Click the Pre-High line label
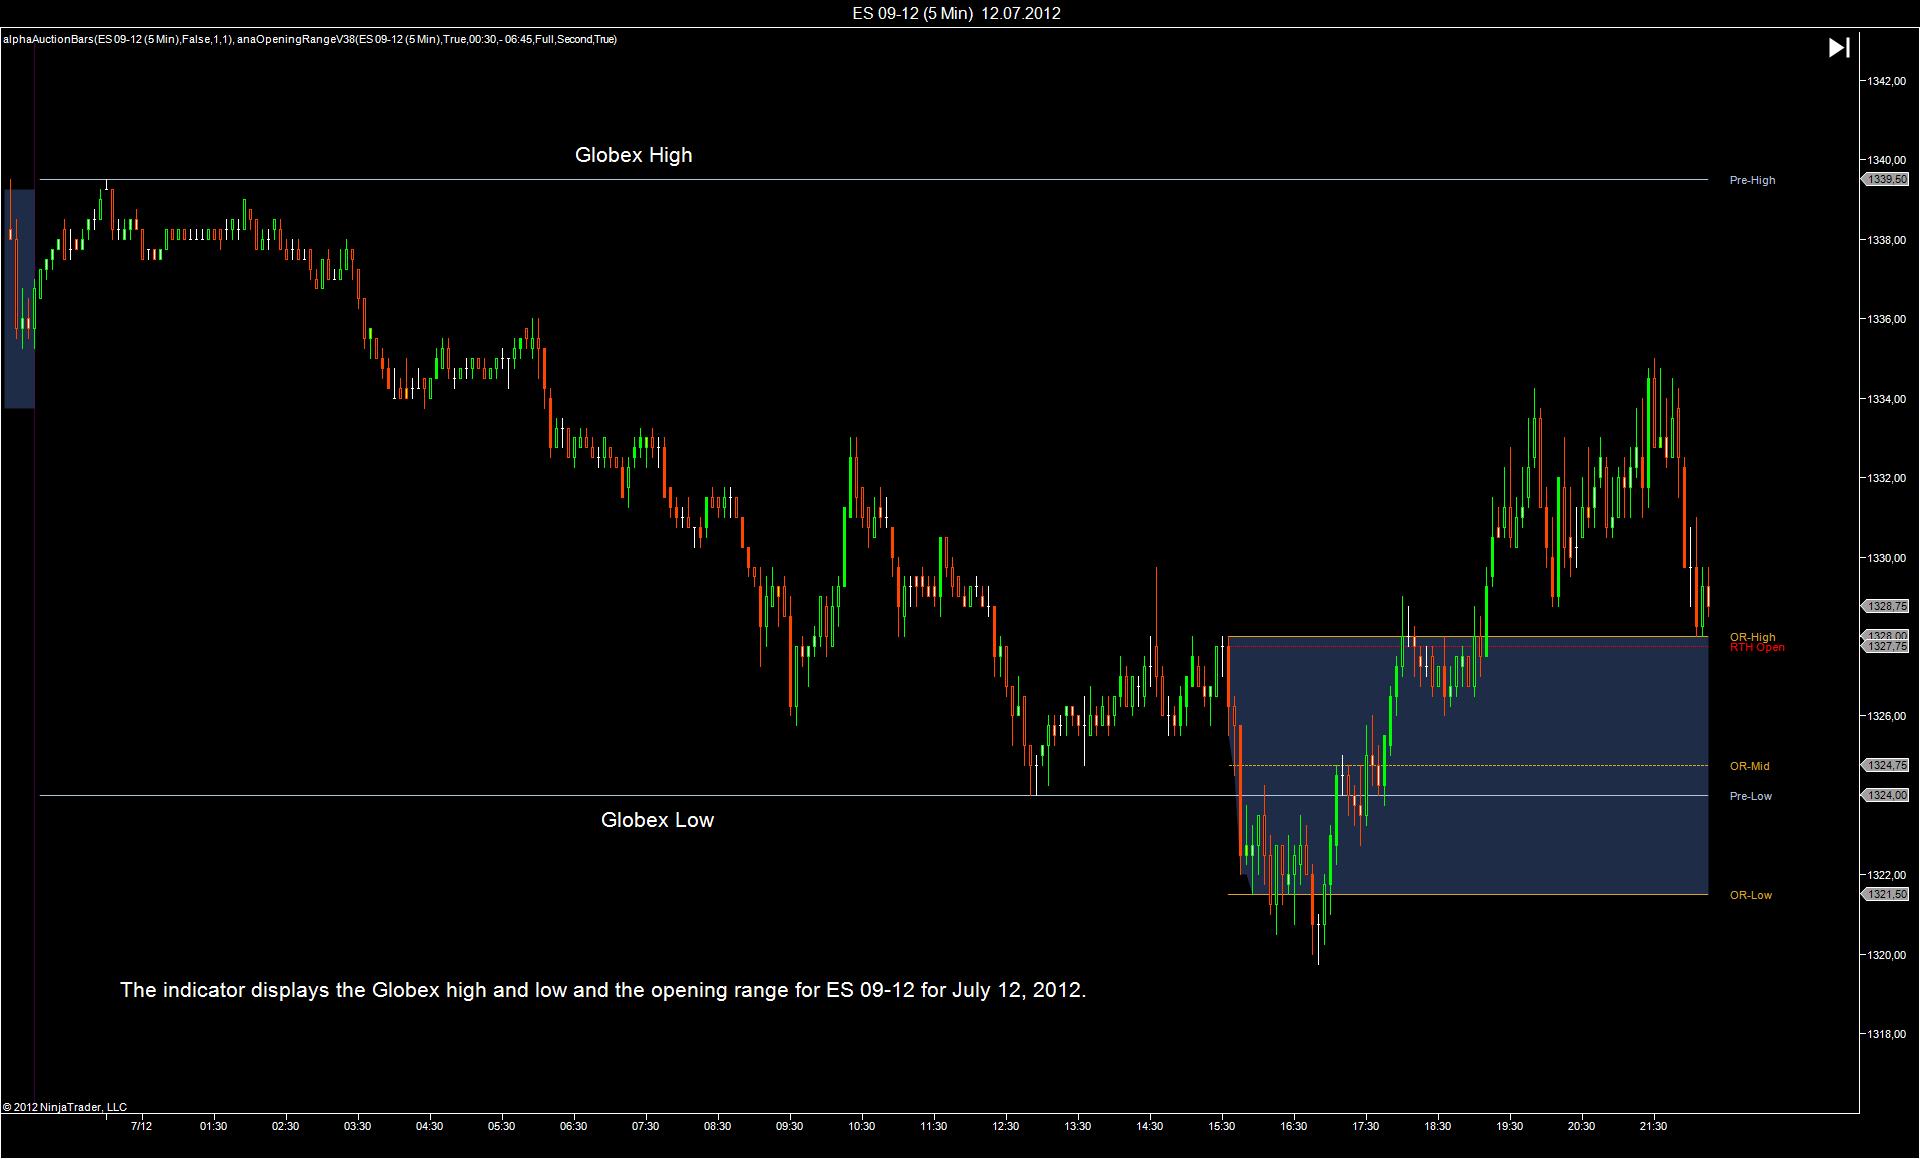Image resolution: width=1920 pixels, height=1159 pixels. 1752,180
